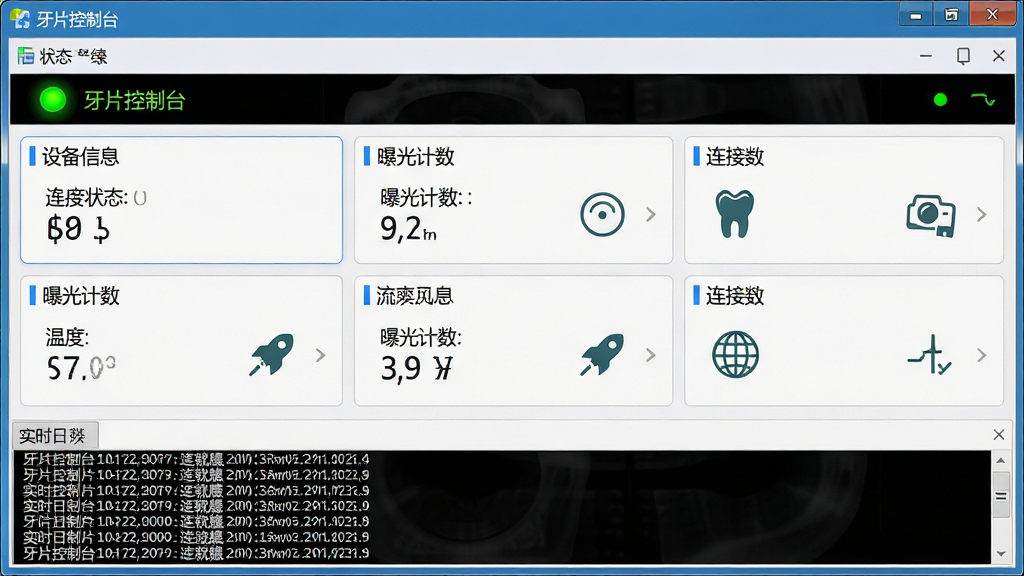Click the 9,2 exposure count value
Image resolution: width=1024 pixels, height=576 pixels.
(408, 229)
